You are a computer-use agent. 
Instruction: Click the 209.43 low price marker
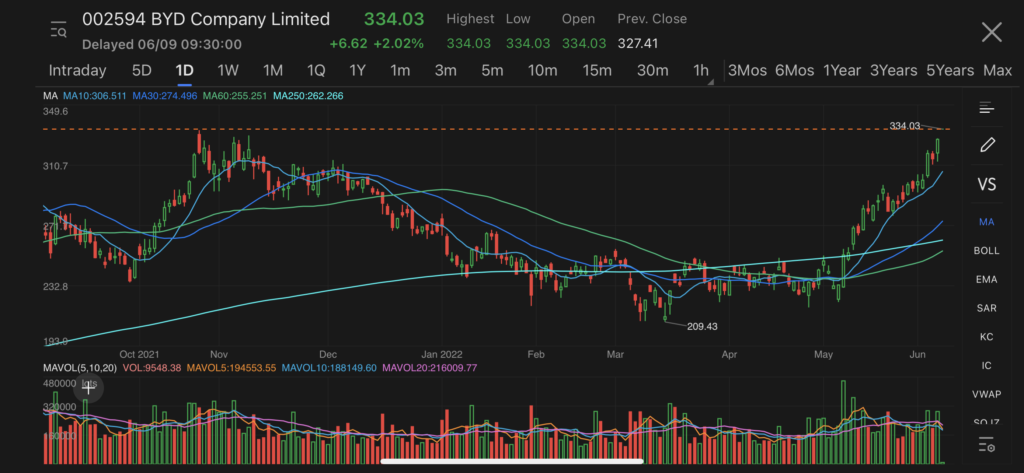tap(702, 326)
